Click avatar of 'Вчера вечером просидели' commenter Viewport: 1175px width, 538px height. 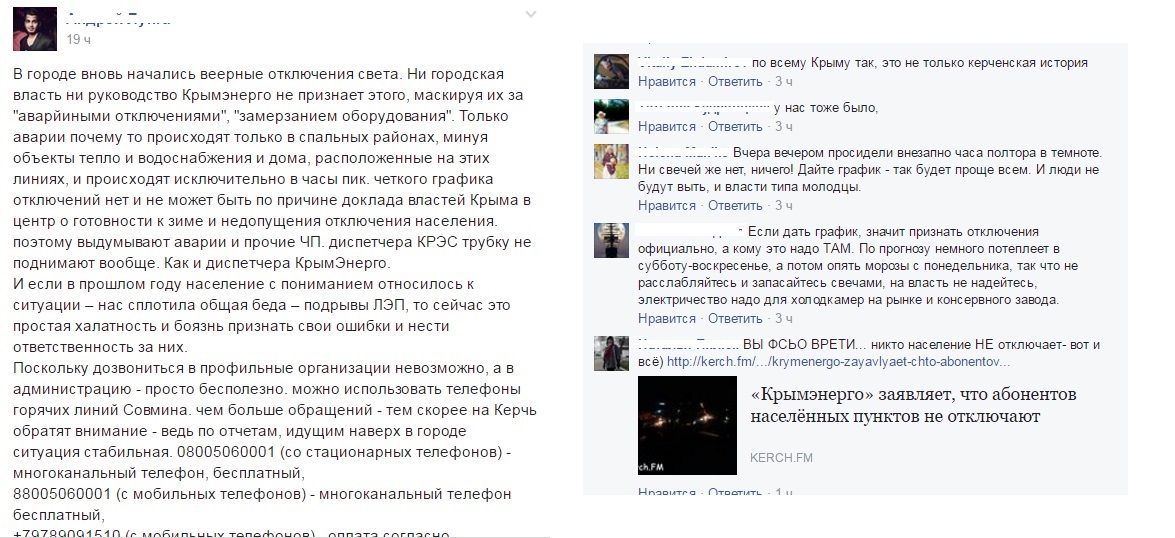click(x=611, y=161)
